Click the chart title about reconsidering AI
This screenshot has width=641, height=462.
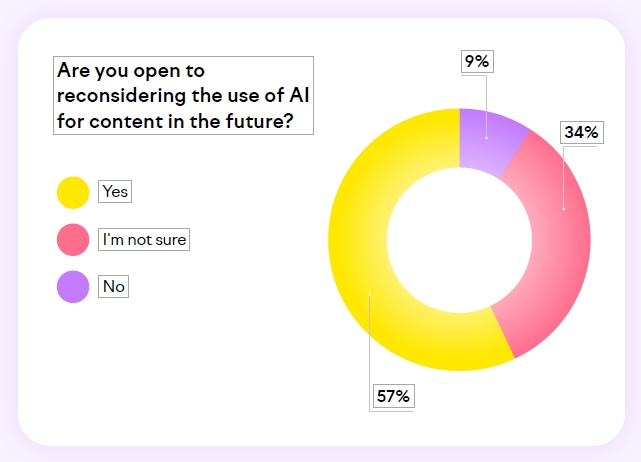(x=183, y=95)
